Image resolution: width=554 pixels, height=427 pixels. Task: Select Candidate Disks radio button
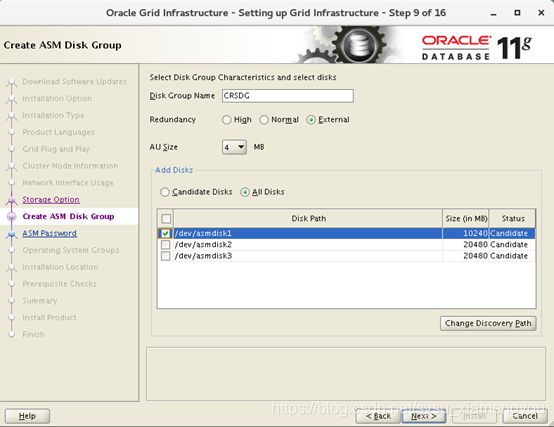(x=165, y=192)
